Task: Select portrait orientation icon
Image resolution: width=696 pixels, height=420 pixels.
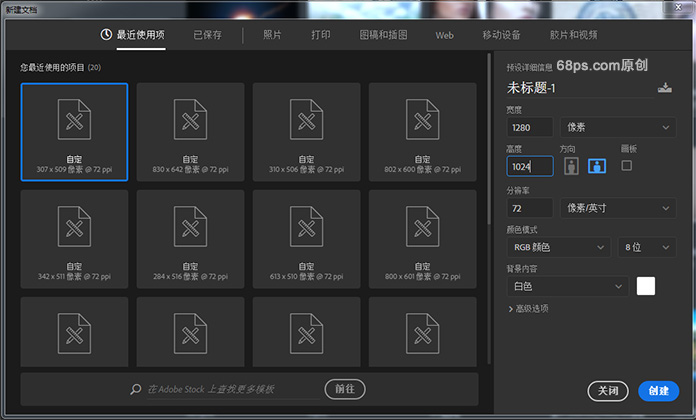Action: coord(571,166)
